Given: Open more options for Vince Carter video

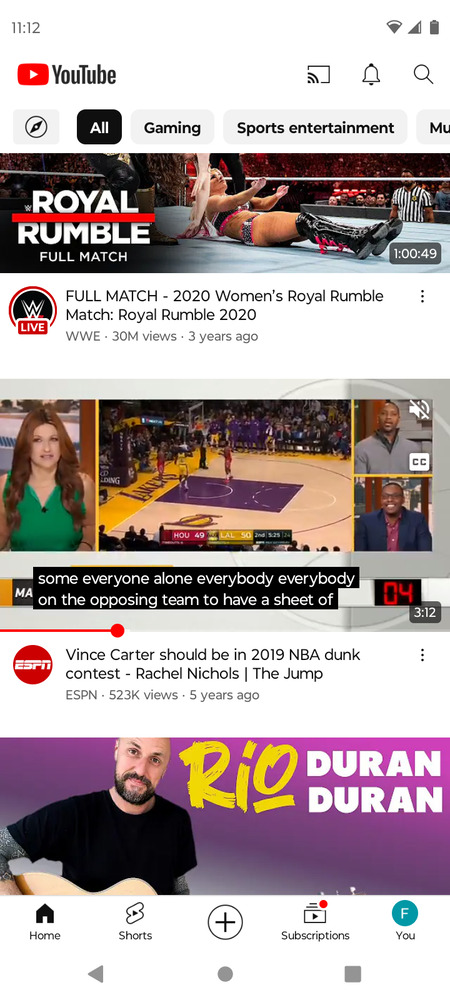Looking at the screenshot, I should (x=422, y=655).
